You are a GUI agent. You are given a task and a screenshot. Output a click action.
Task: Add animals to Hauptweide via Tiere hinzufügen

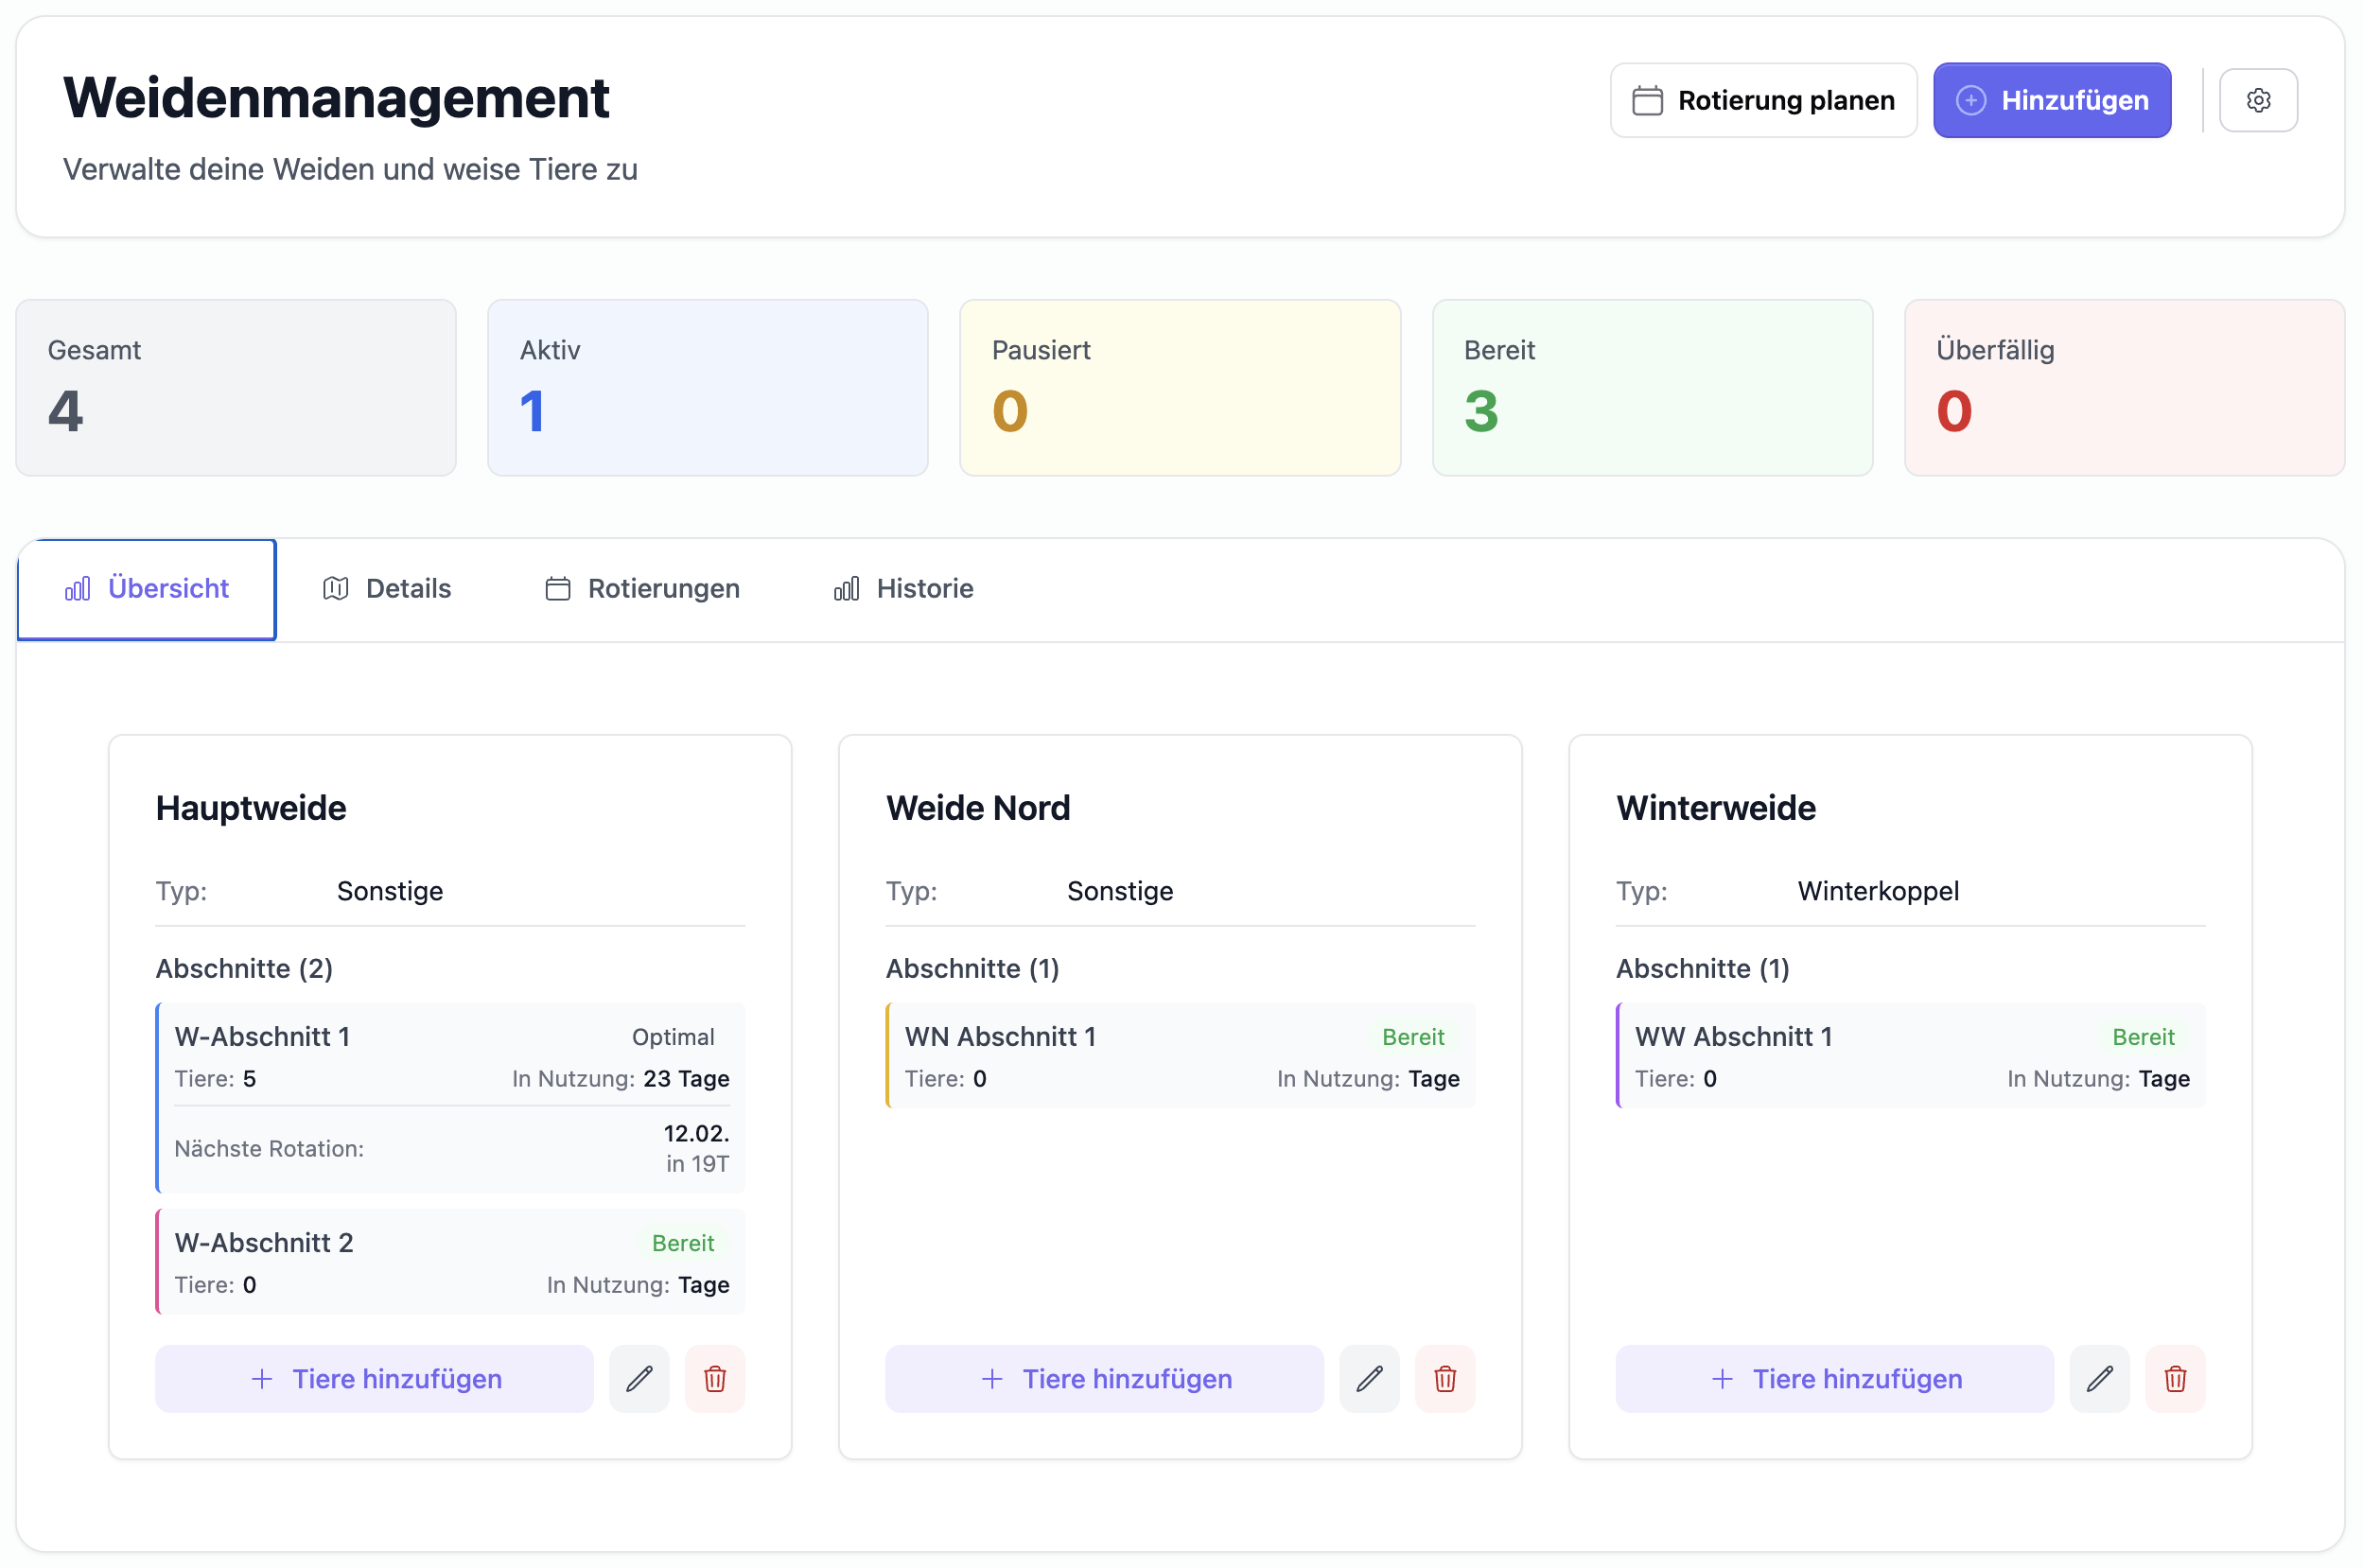click(x=374, y=1379)
